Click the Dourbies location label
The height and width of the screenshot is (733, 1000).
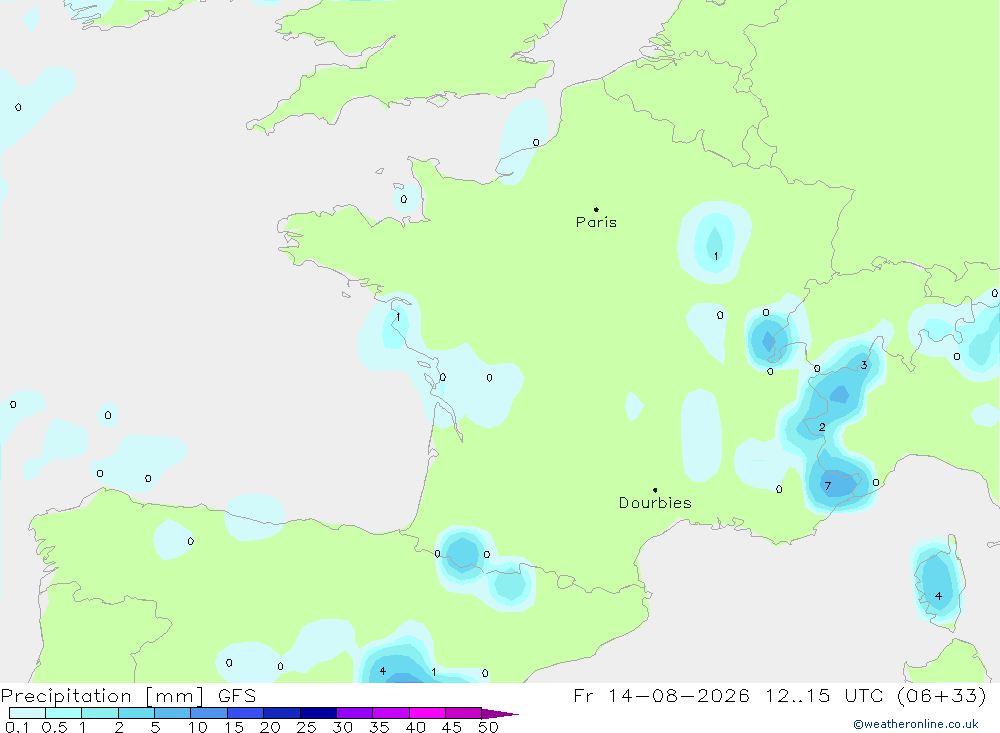pos(655,503)
